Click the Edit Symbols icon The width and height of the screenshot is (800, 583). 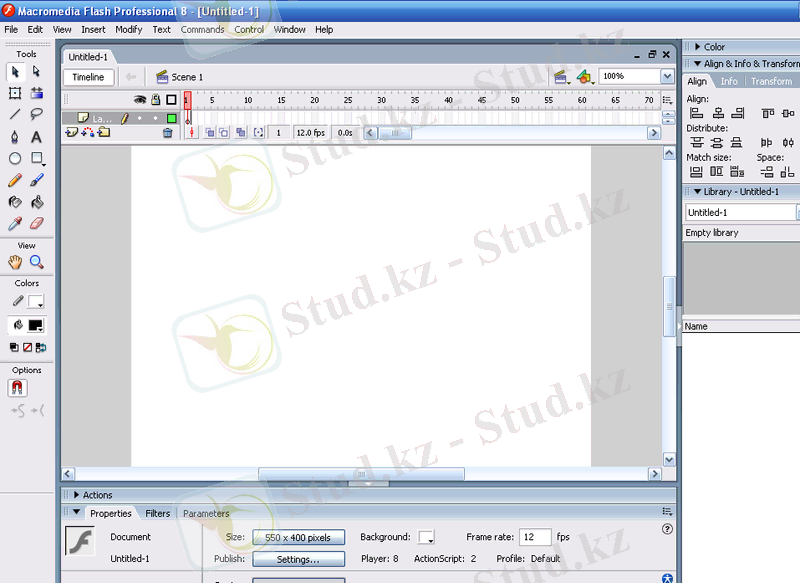[585, 77]
